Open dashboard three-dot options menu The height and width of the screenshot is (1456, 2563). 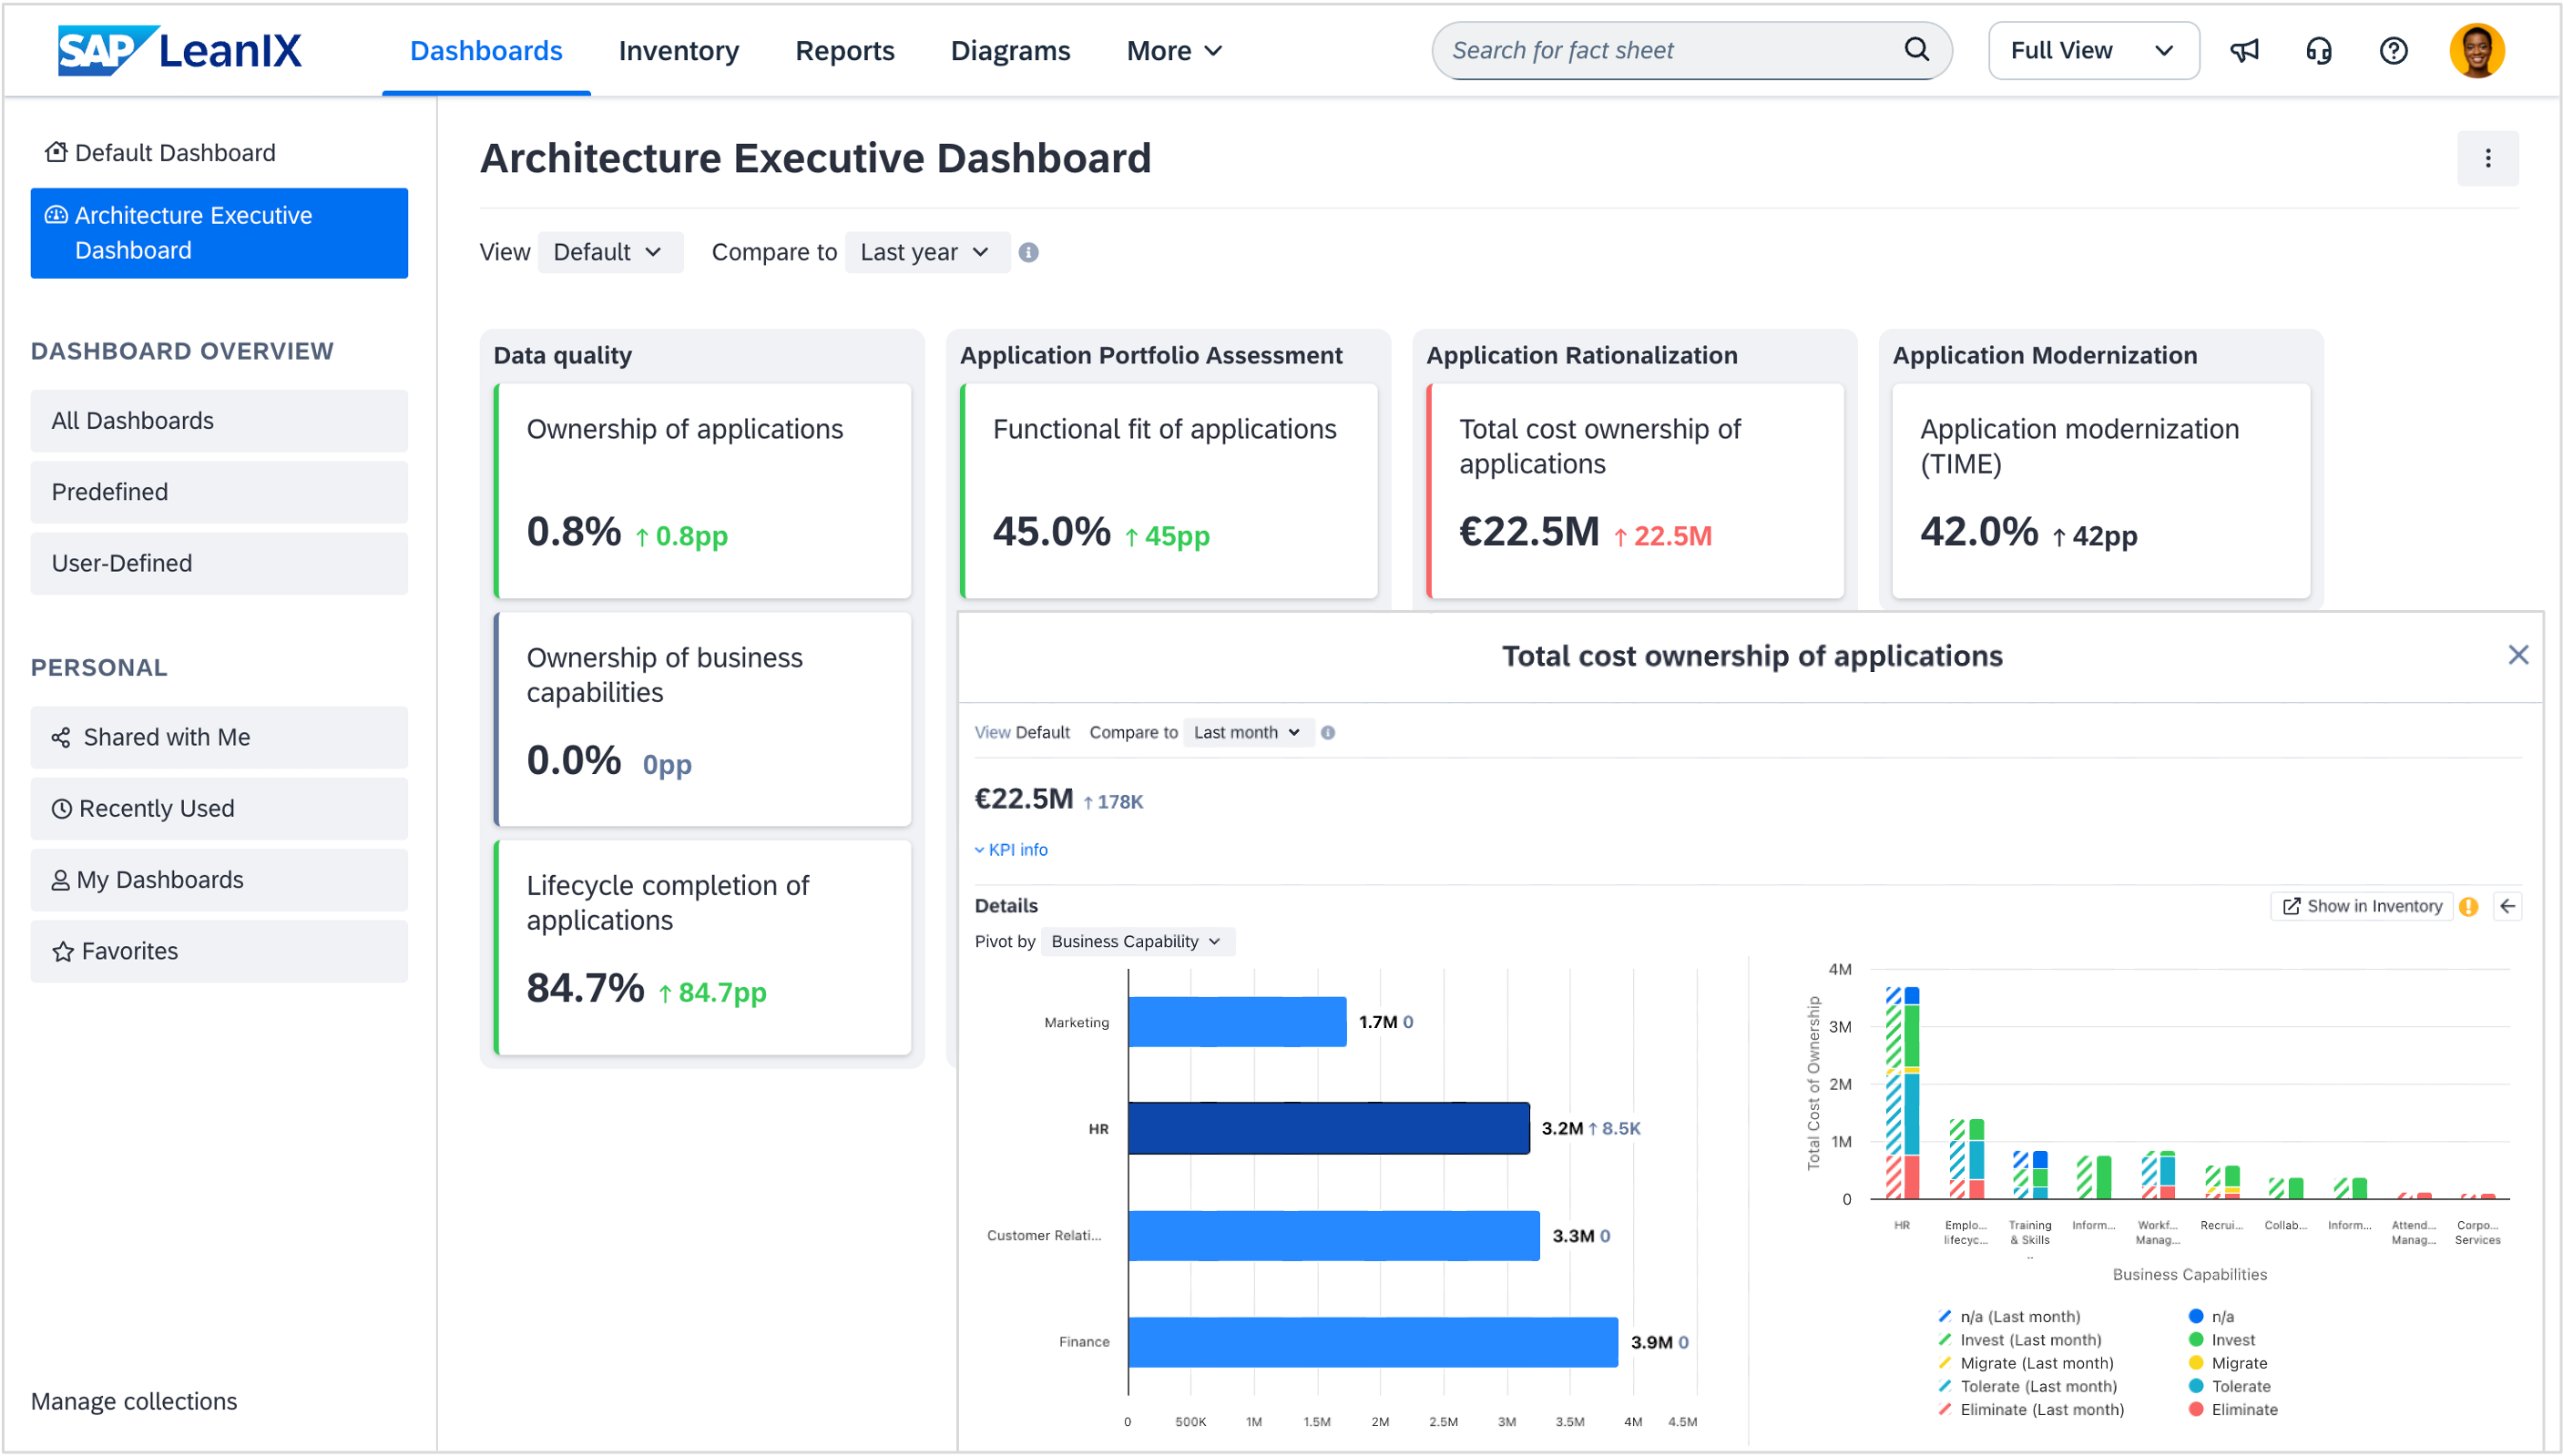pyautogui.click(x=2487, y=158)
